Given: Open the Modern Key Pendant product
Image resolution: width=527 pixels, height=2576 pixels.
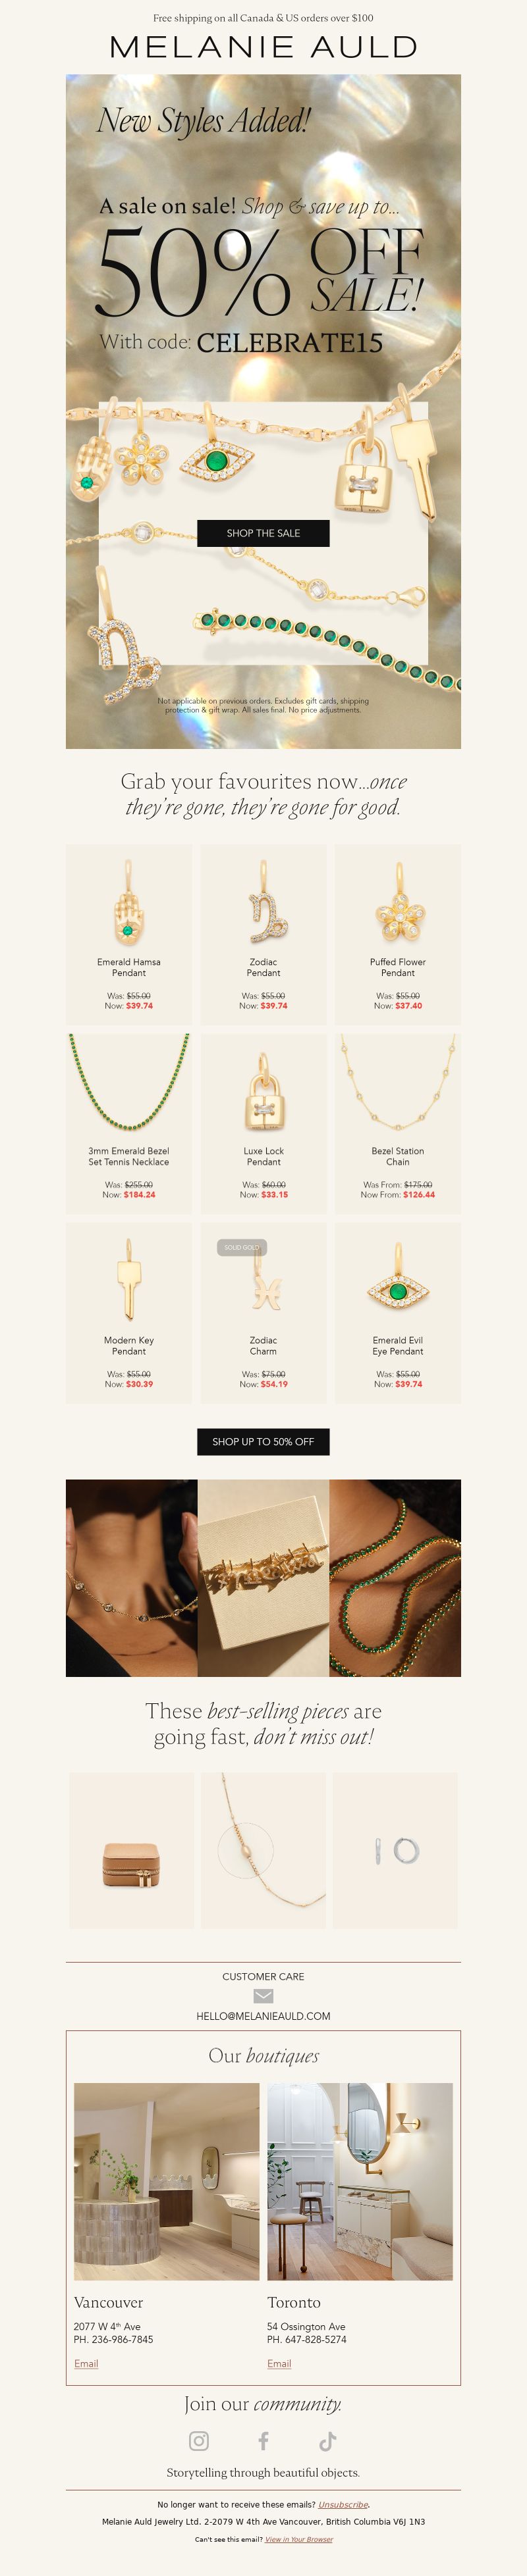Looking at the screenshot, I should click(129, 1313).
